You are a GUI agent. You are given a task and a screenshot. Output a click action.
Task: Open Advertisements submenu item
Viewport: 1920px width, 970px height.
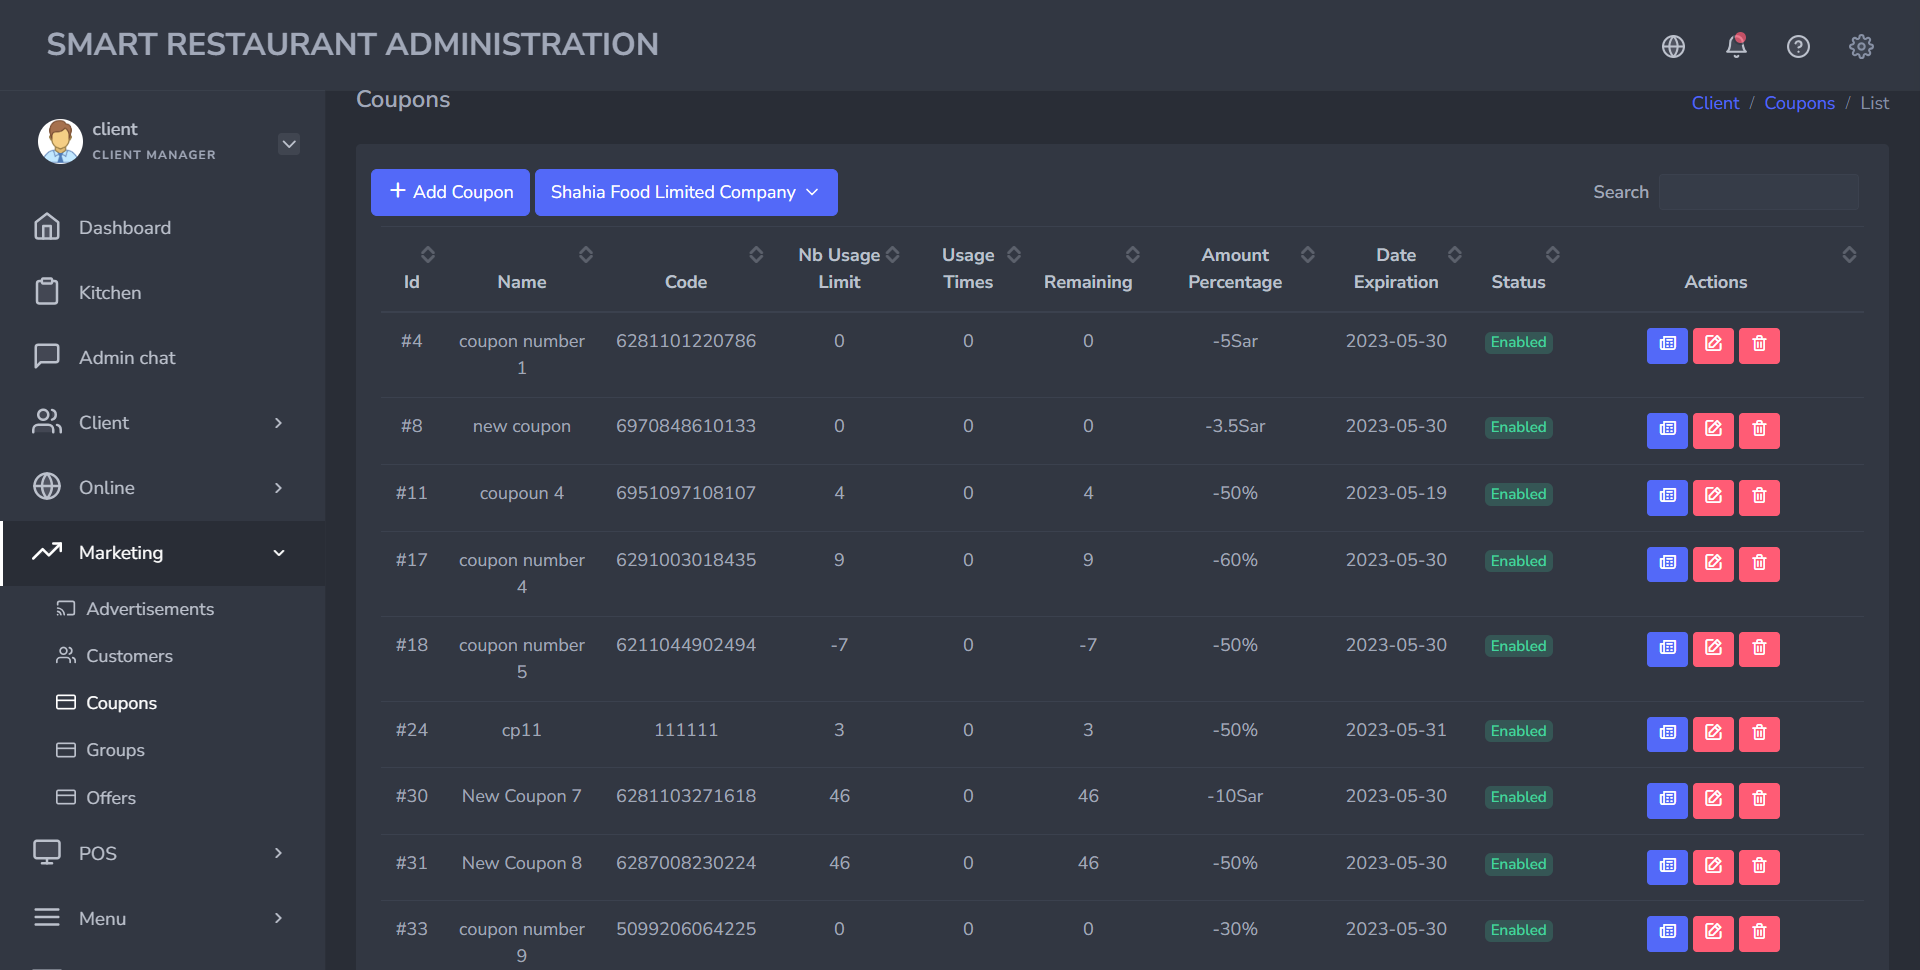(150, 609)
